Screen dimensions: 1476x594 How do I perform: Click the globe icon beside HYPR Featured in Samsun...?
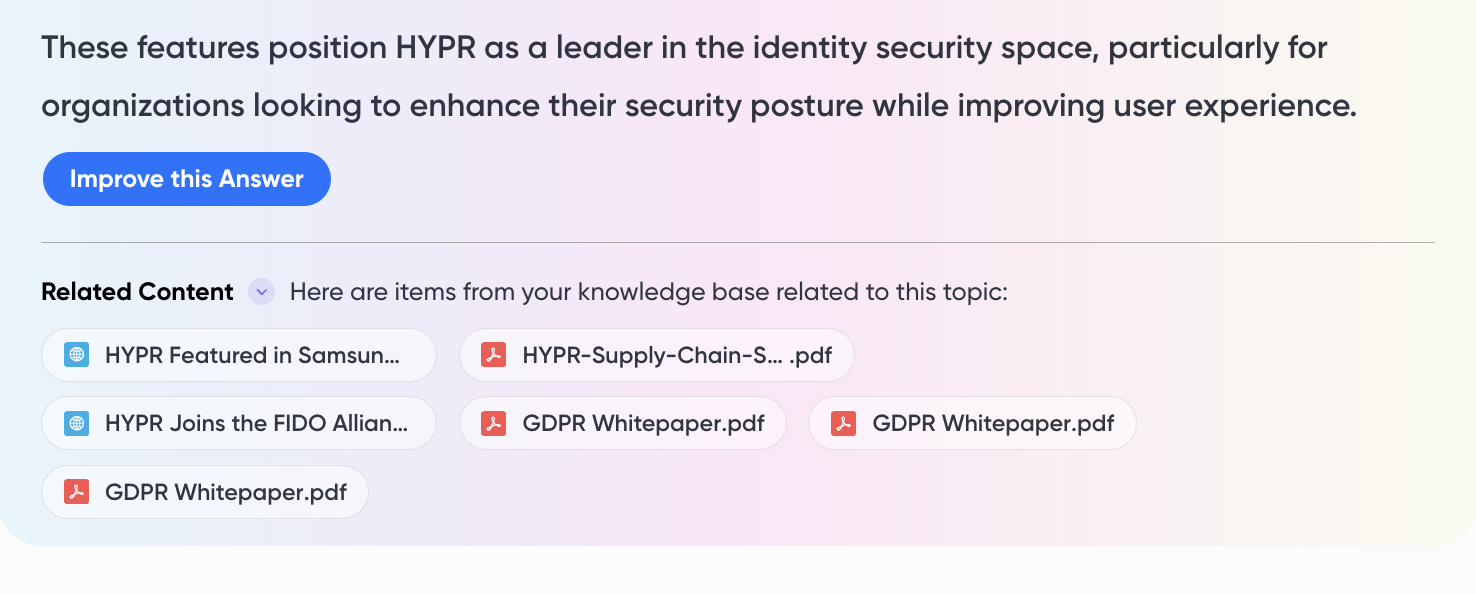click(x=76, y=355)
